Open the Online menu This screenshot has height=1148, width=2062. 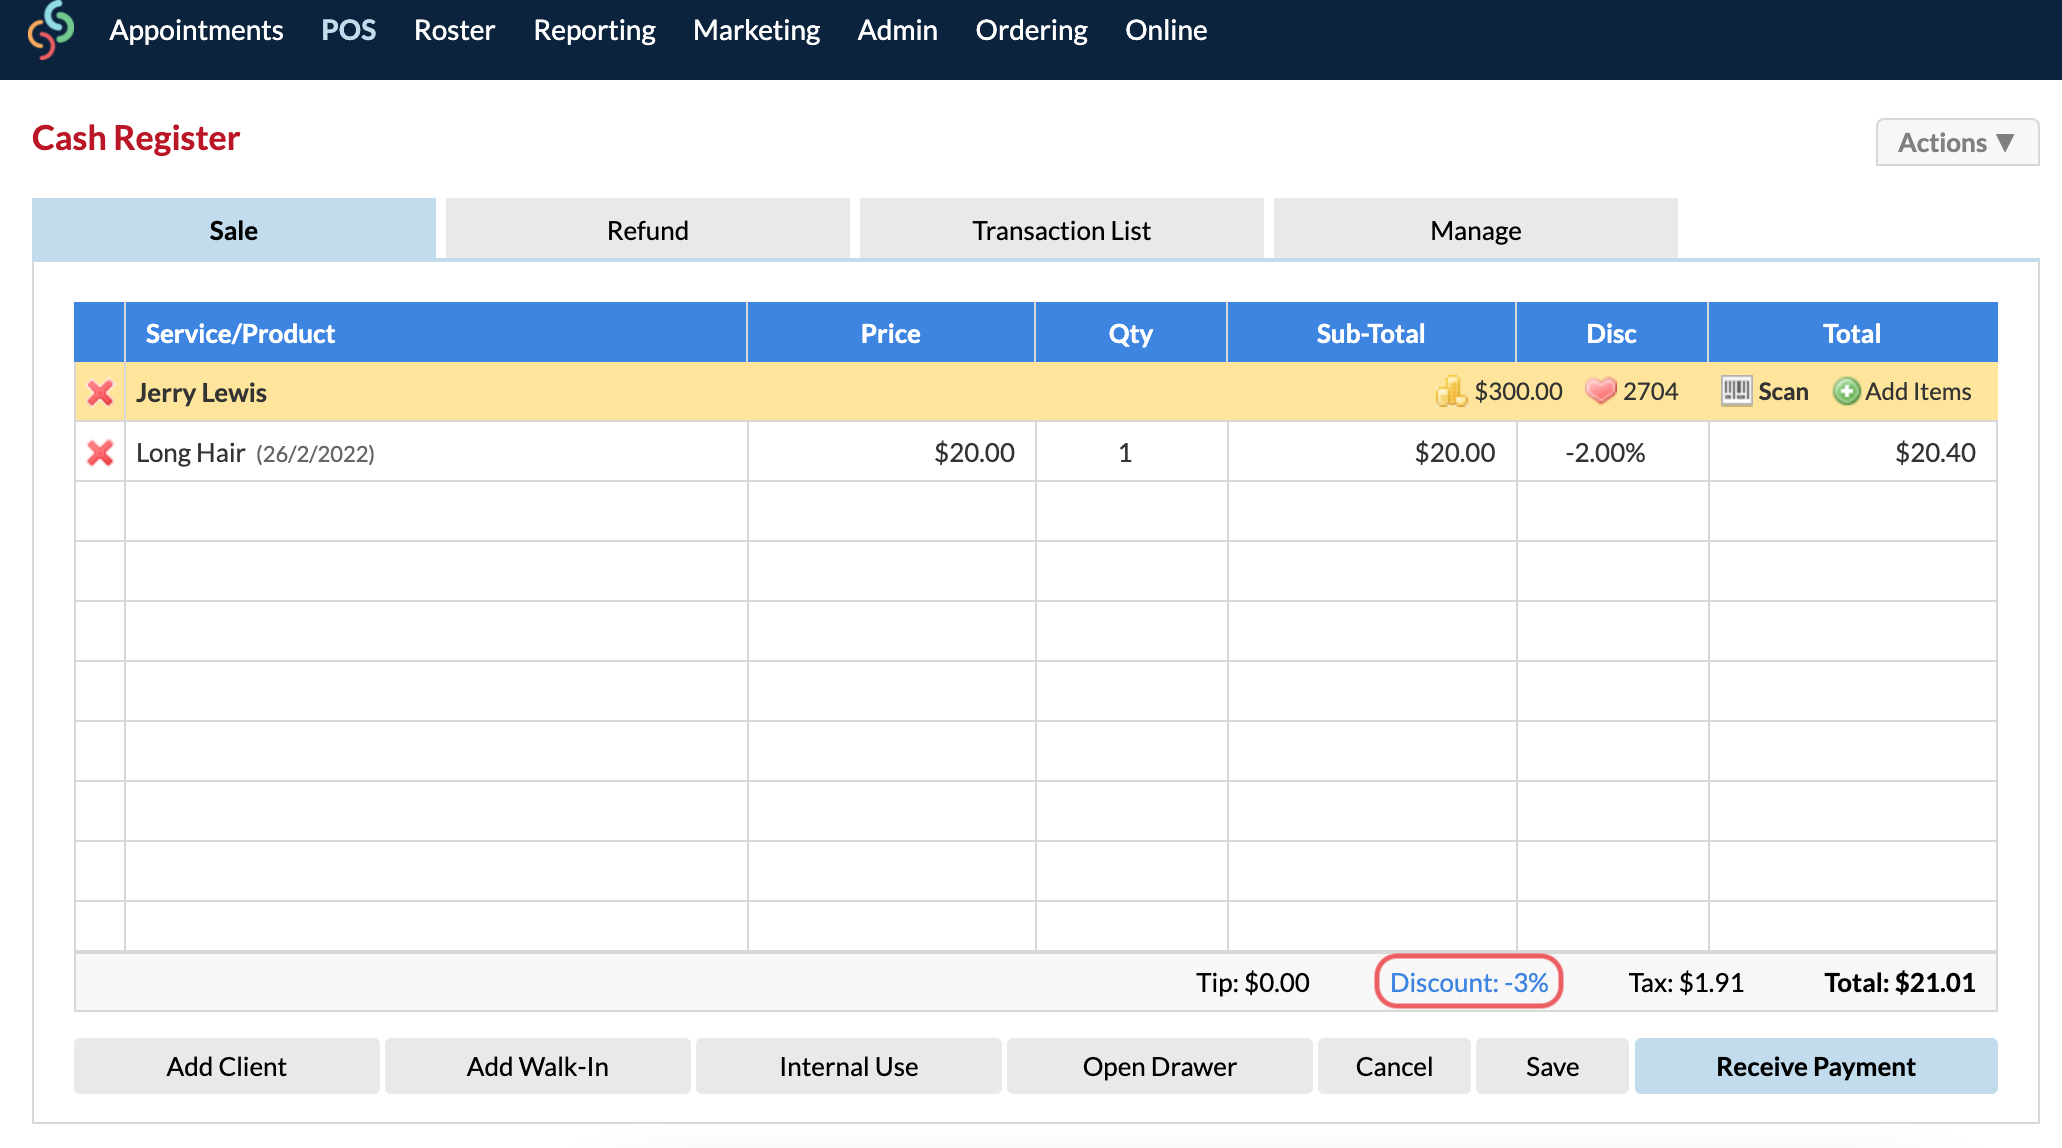1166,30
